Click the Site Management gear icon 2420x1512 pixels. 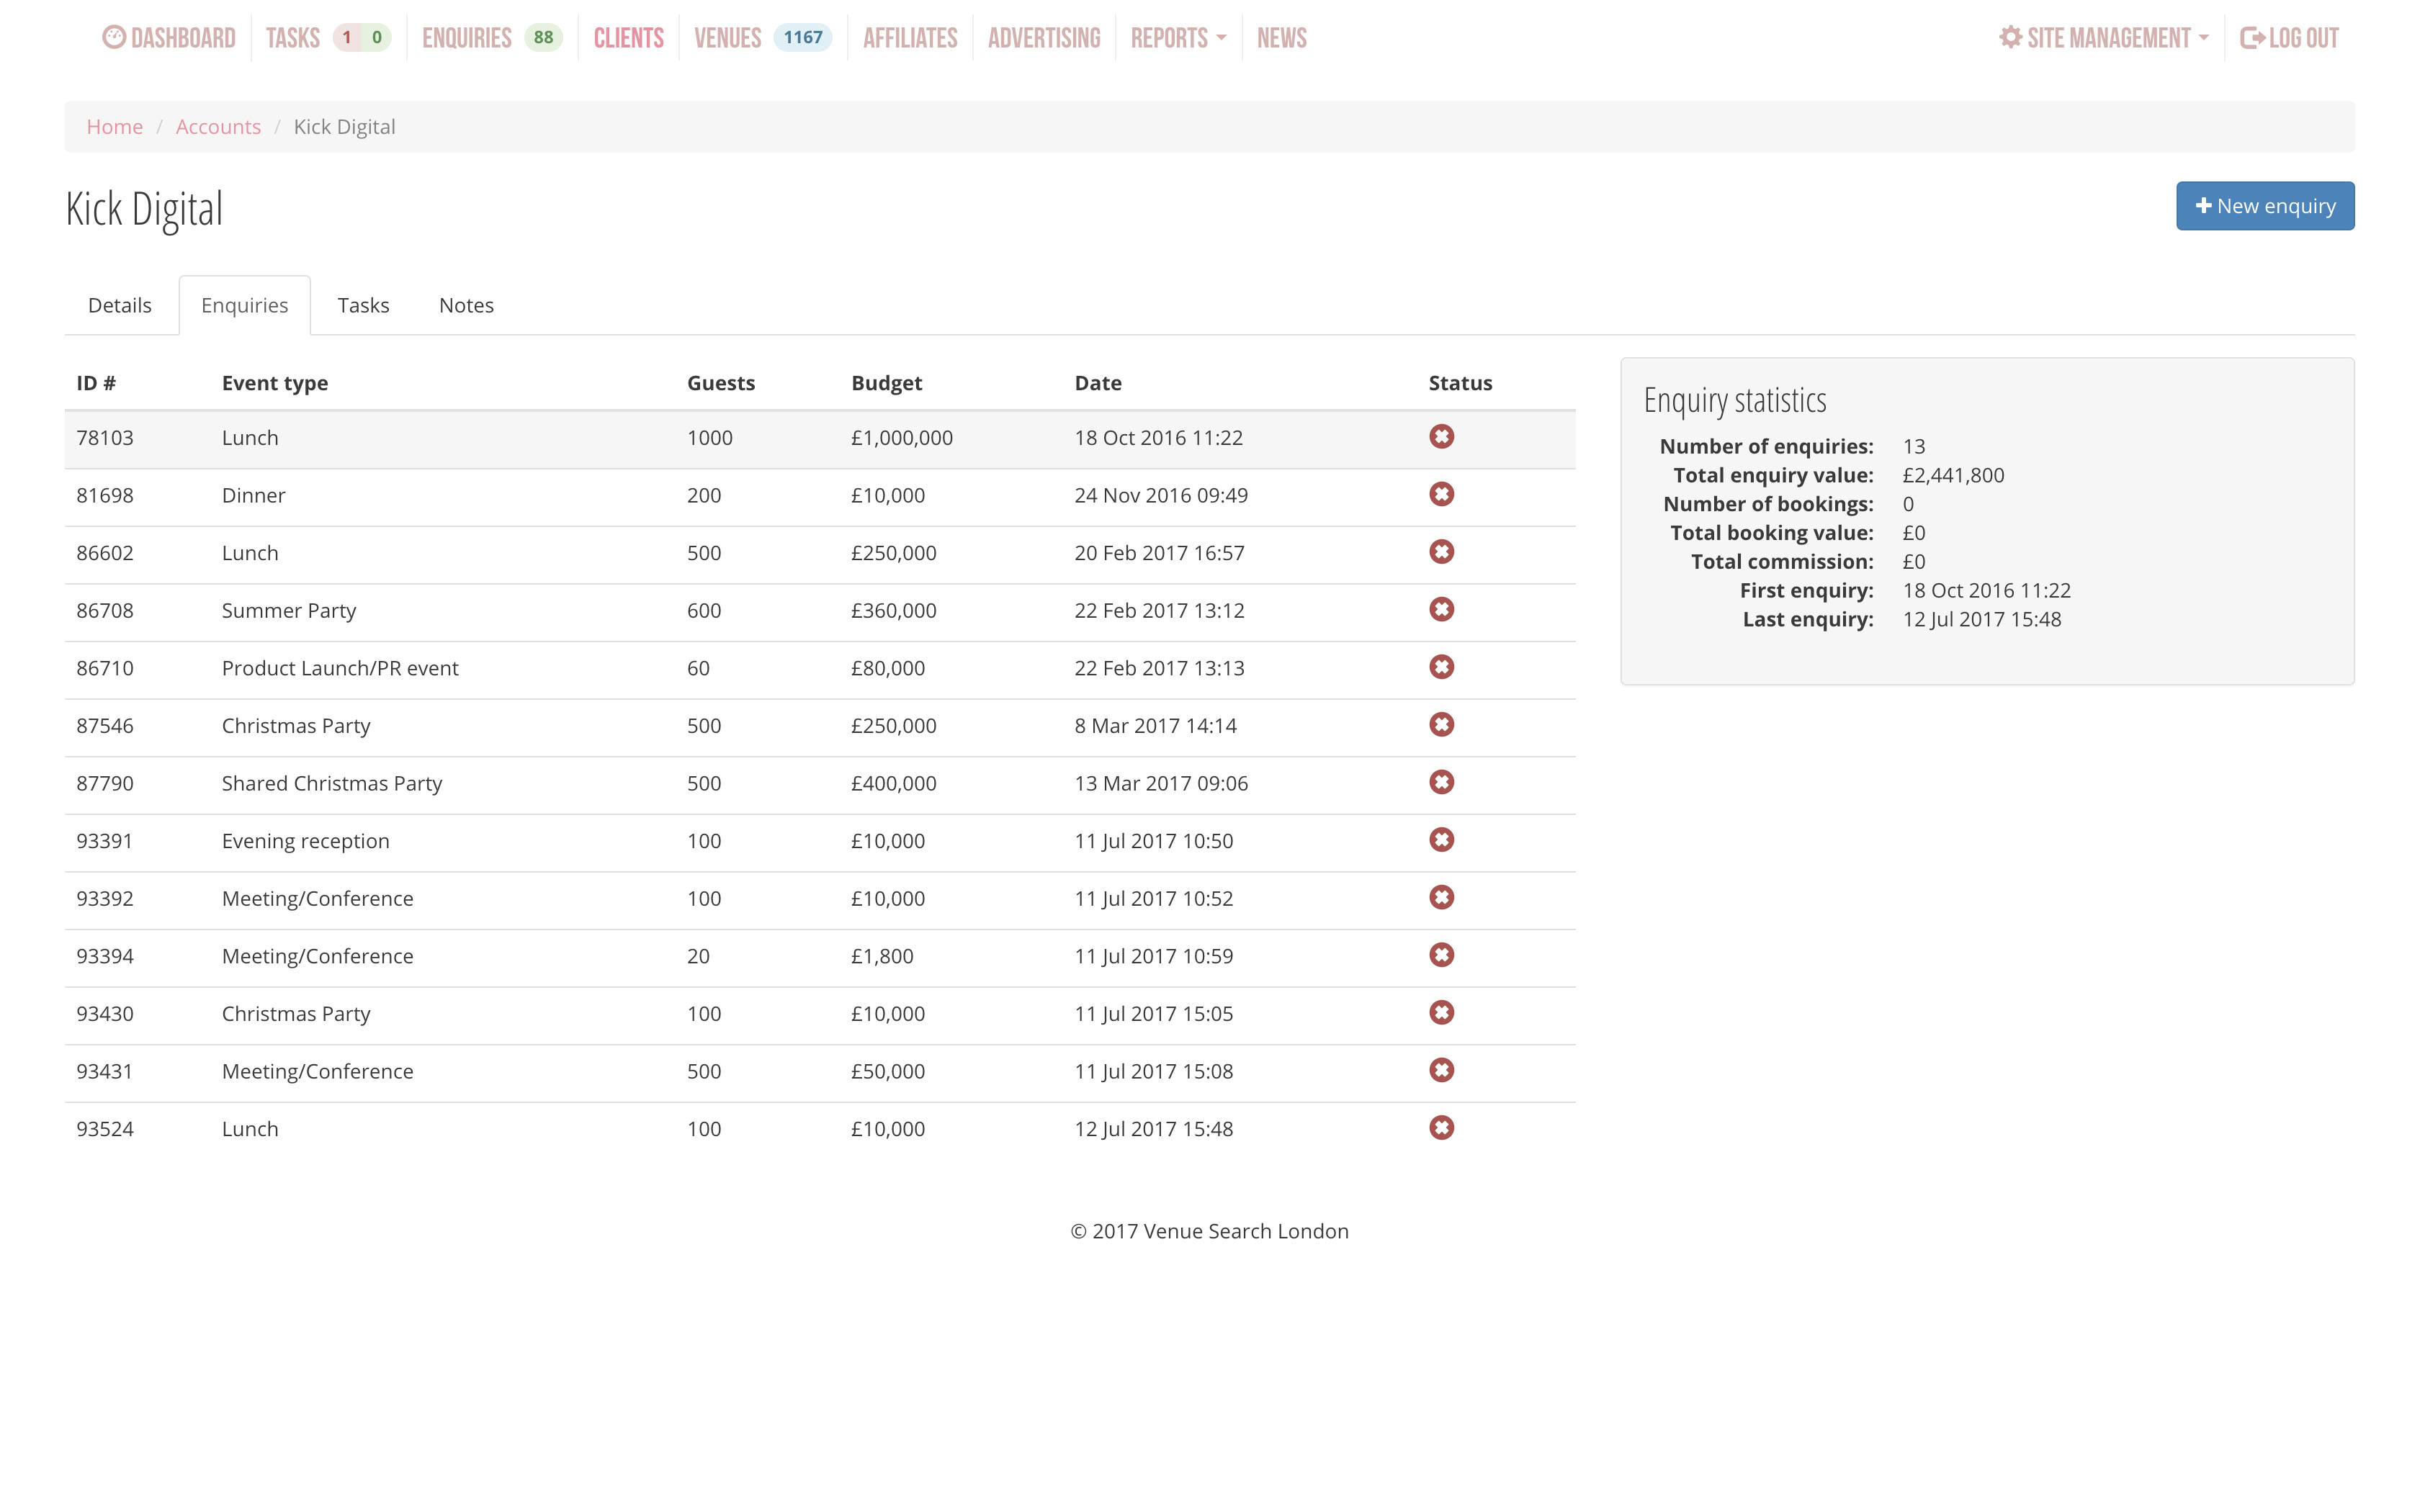click(x=2010, y=37)
